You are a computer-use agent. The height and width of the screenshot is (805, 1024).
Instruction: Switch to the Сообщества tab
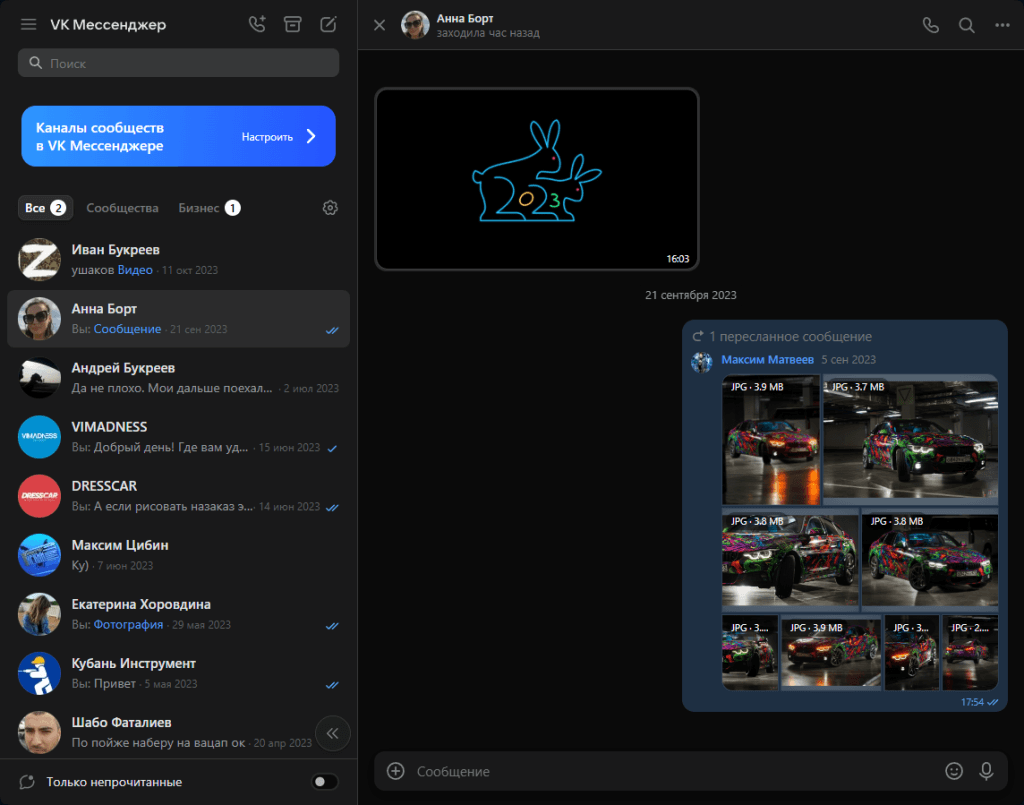tap(122, 208)
